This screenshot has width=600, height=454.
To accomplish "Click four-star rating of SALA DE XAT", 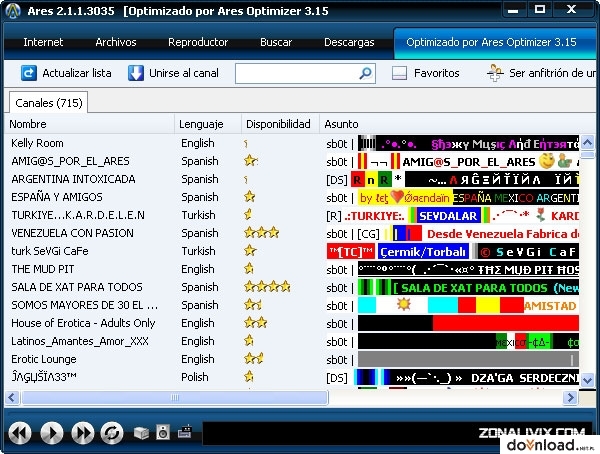I will [x=267, y=287].
